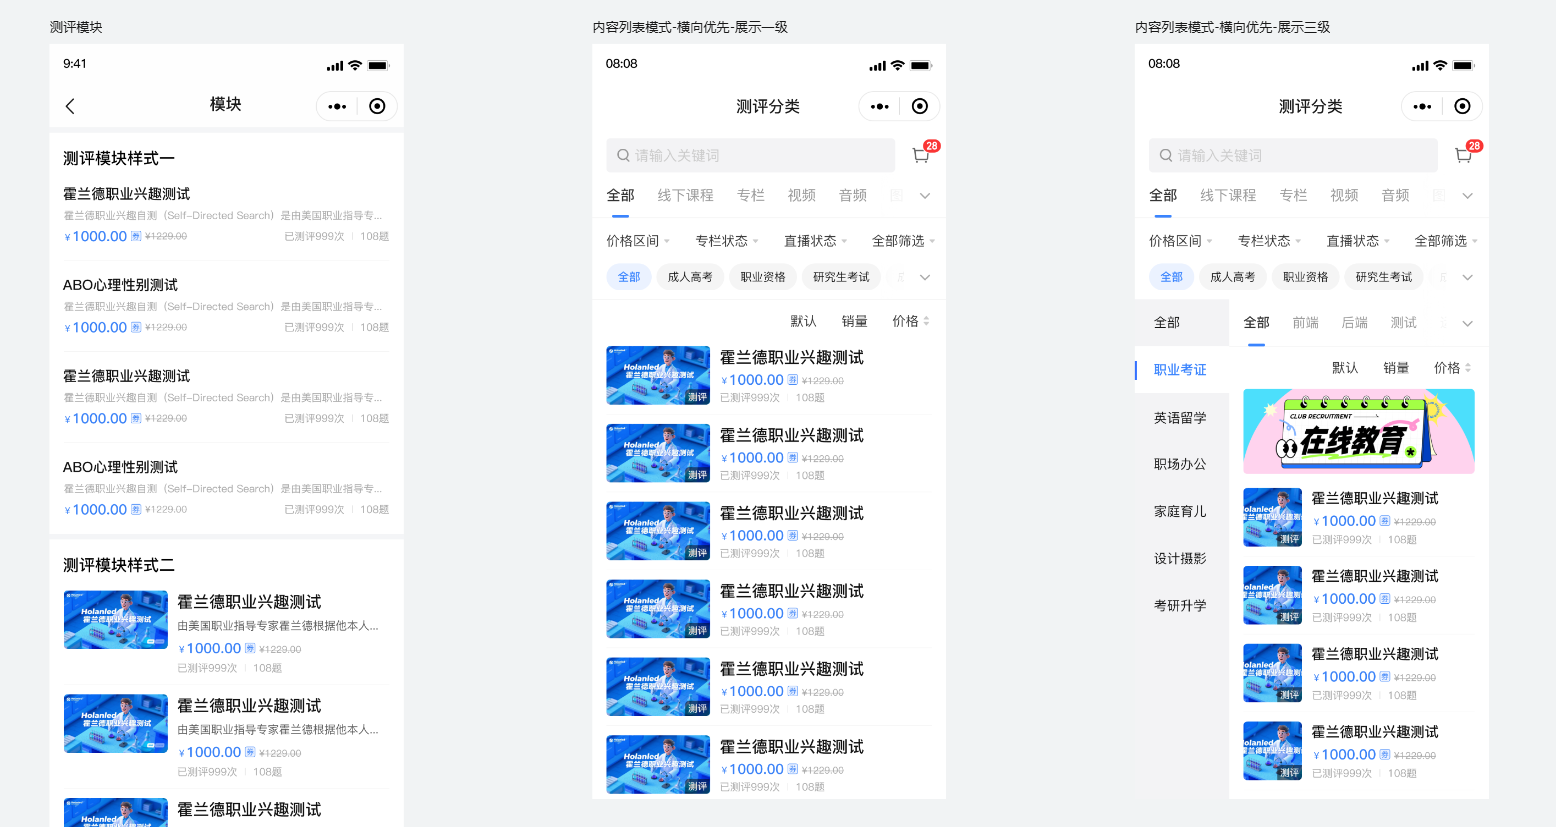Expand the chip row chevron after 研究生考试 in 展示一级

click(925, 277)
